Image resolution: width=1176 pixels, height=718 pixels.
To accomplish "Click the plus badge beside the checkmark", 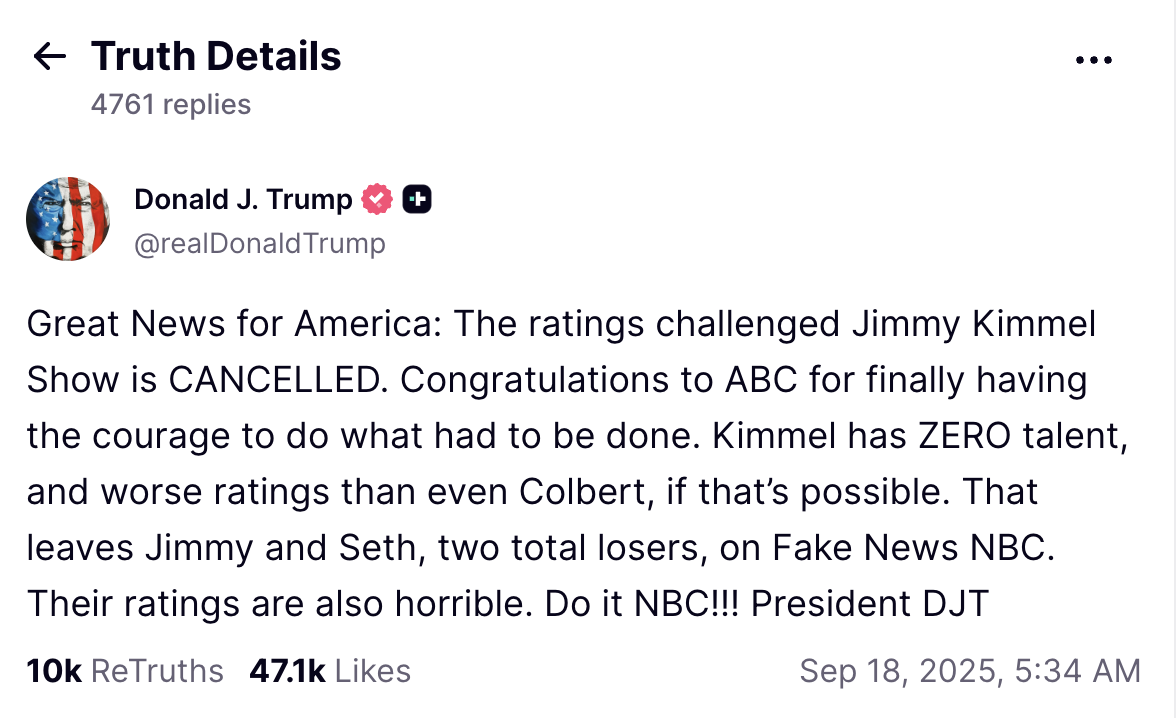I will [418, 199].
